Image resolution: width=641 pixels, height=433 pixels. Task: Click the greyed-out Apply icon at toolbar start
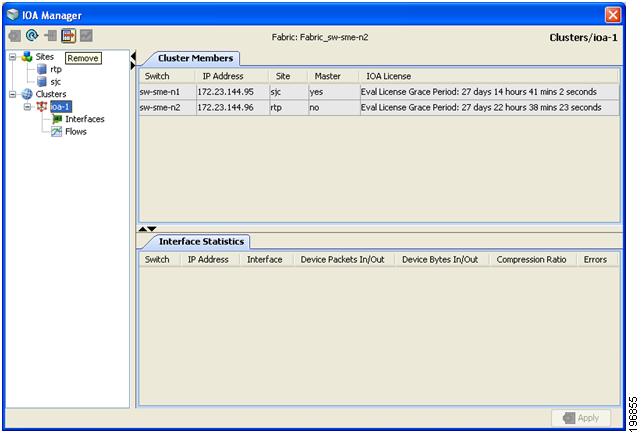(14, 36)
